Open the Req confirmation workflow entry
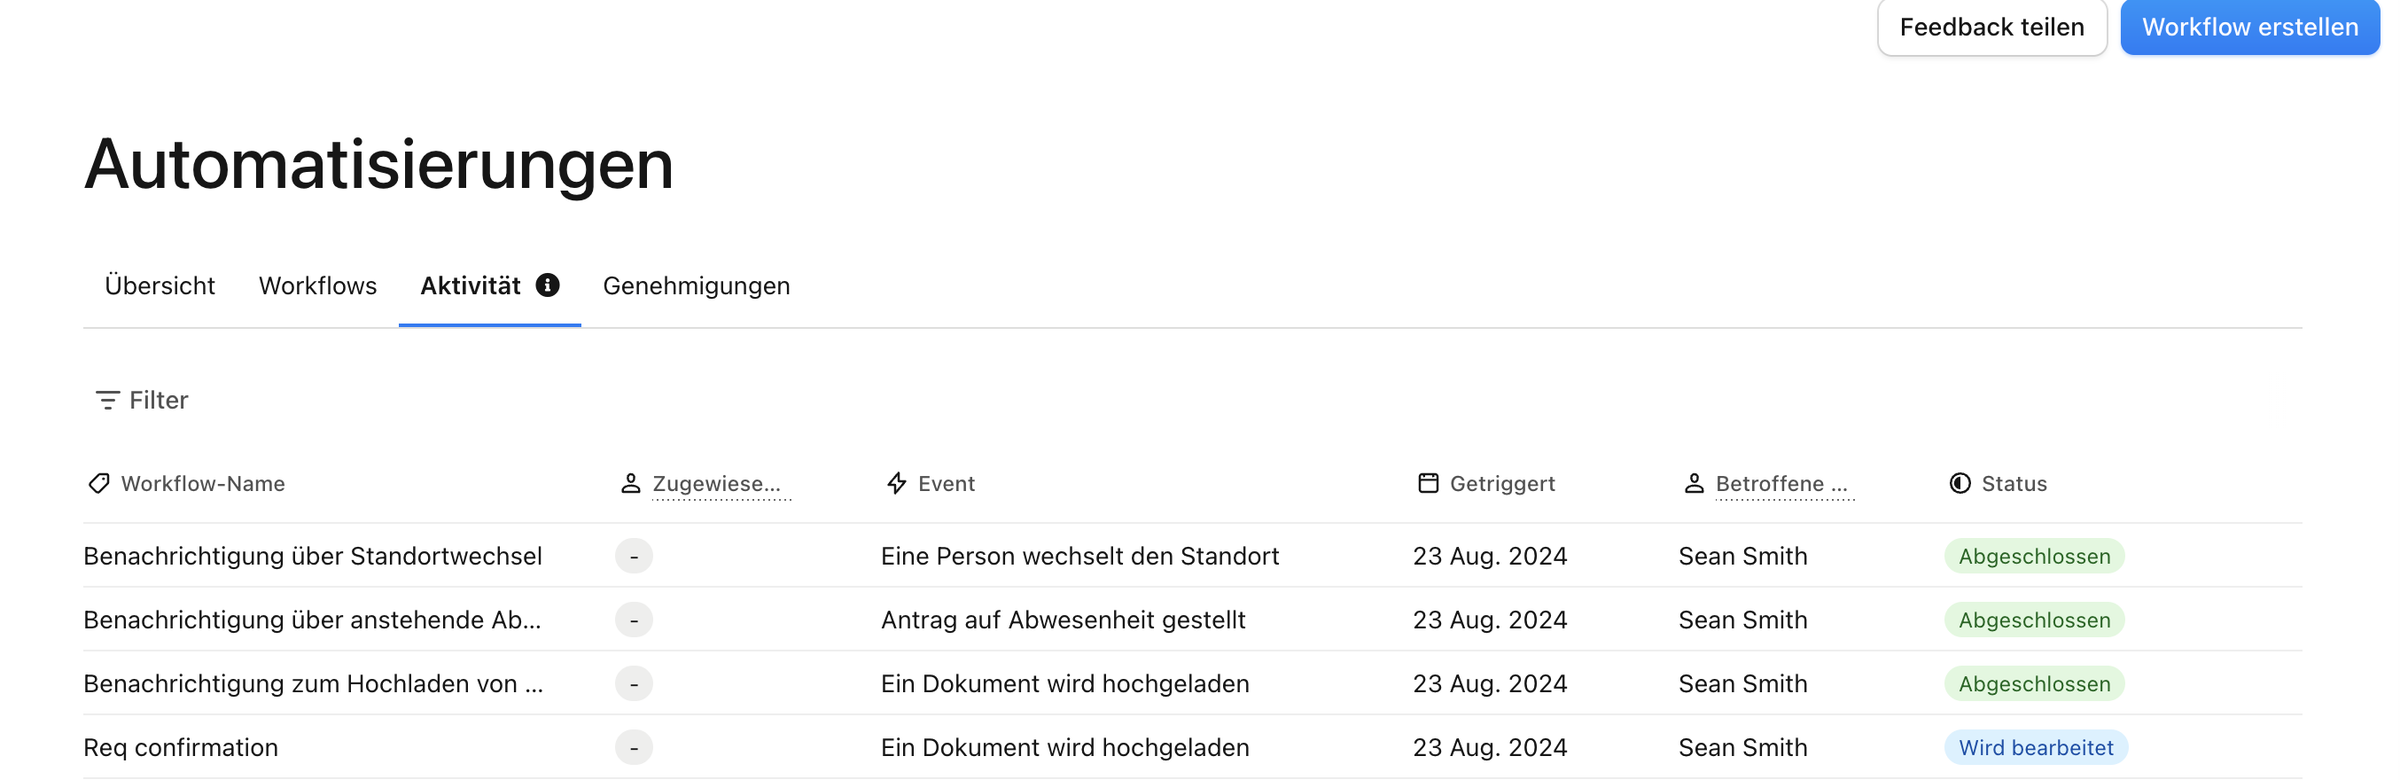Image resolution: width=2400 pixels, height=780 pixels. [x=181, y=747]
